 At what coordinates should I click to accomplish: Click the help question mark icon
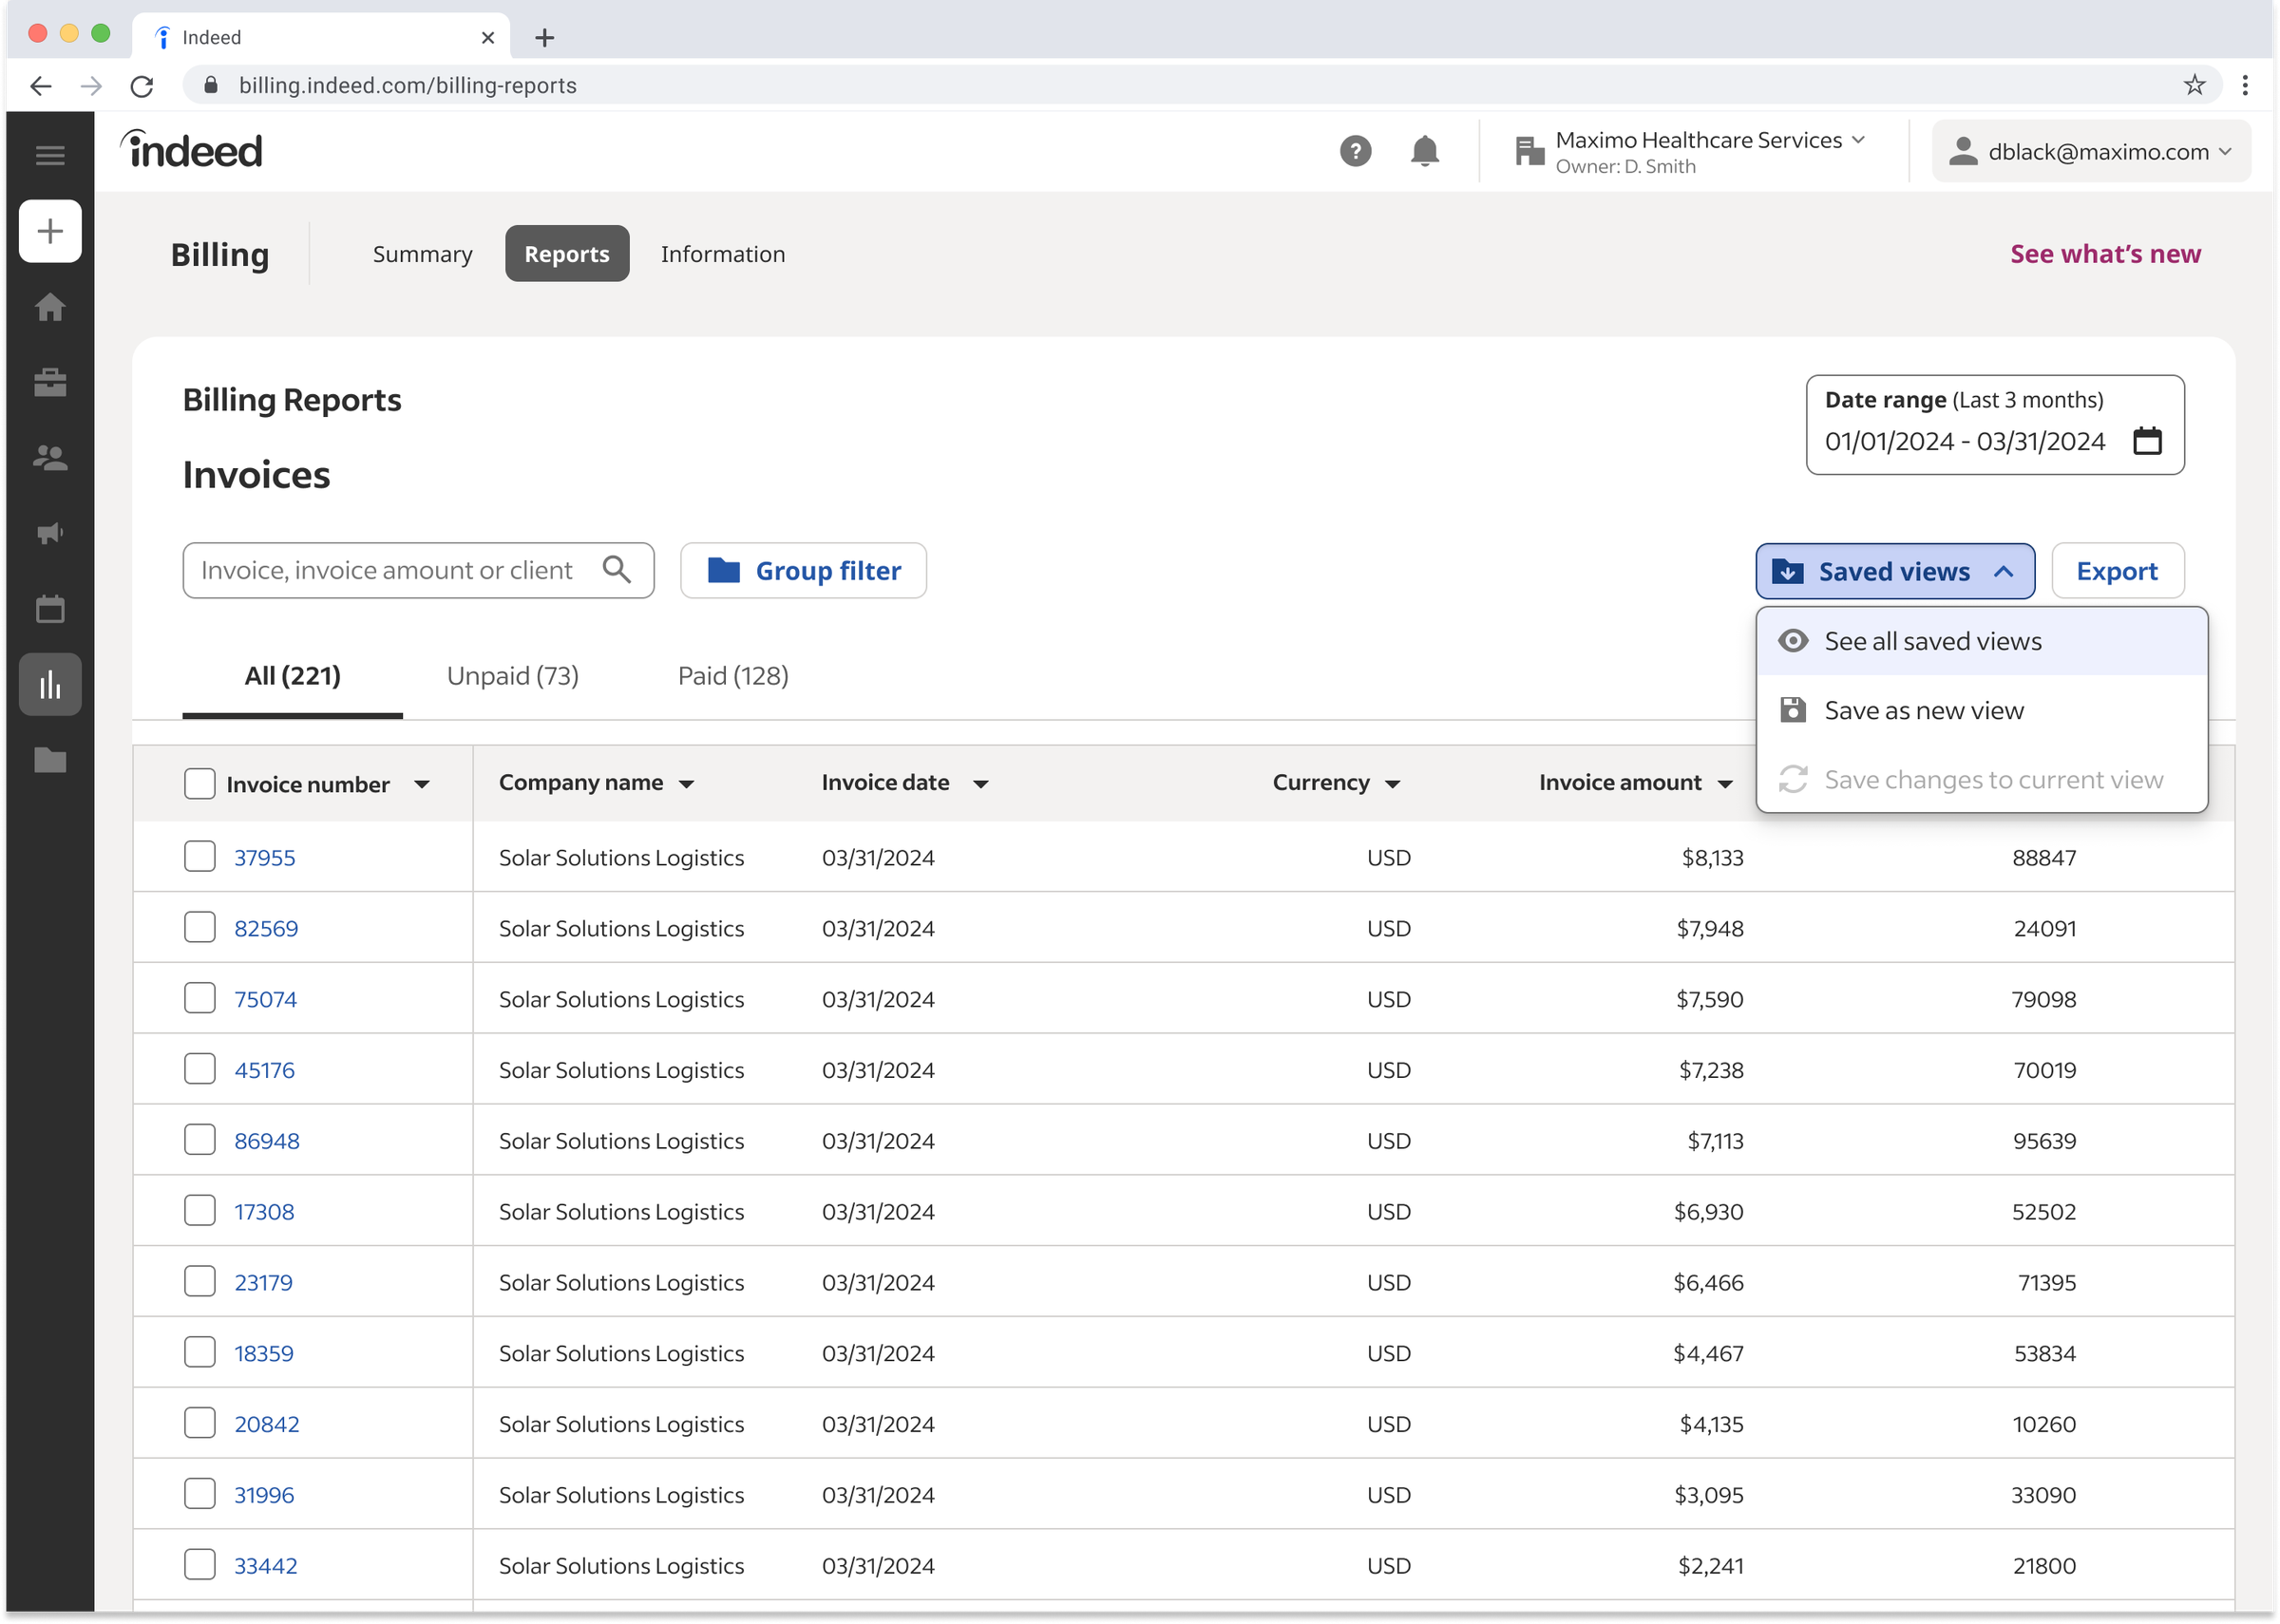click(x=1355, y=151)
